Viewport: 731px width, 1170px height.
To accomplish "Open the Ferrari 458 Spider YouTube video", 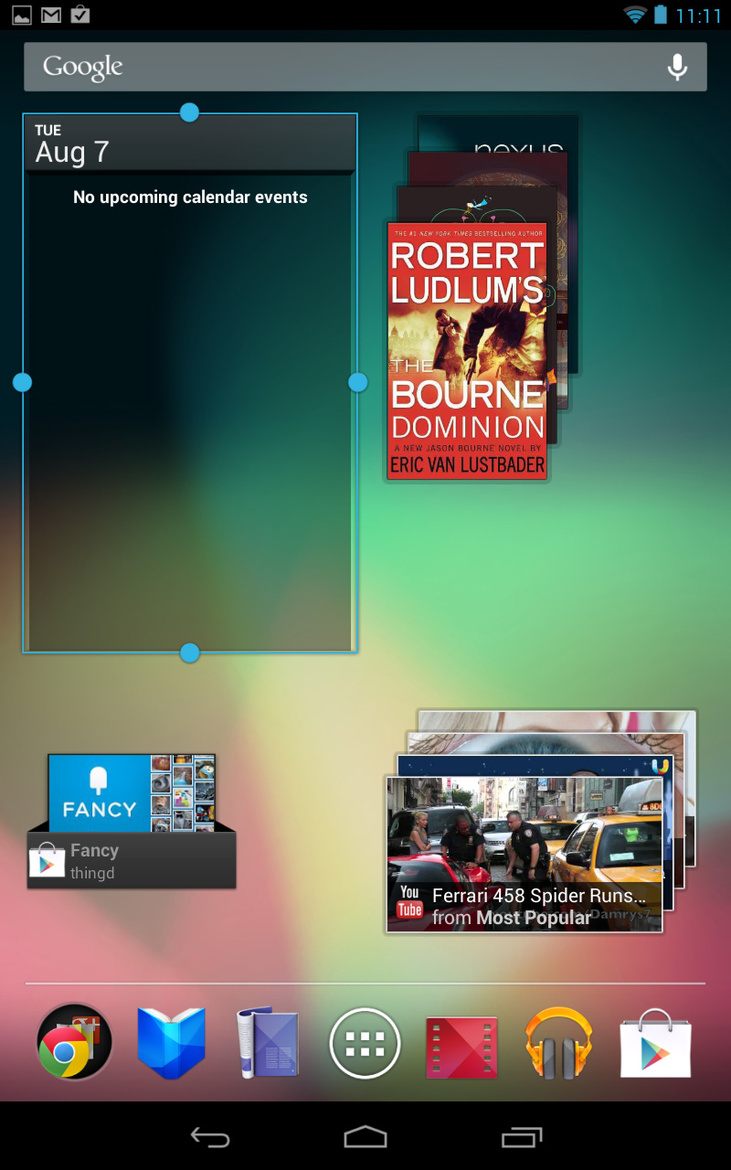I will [524, 854].
